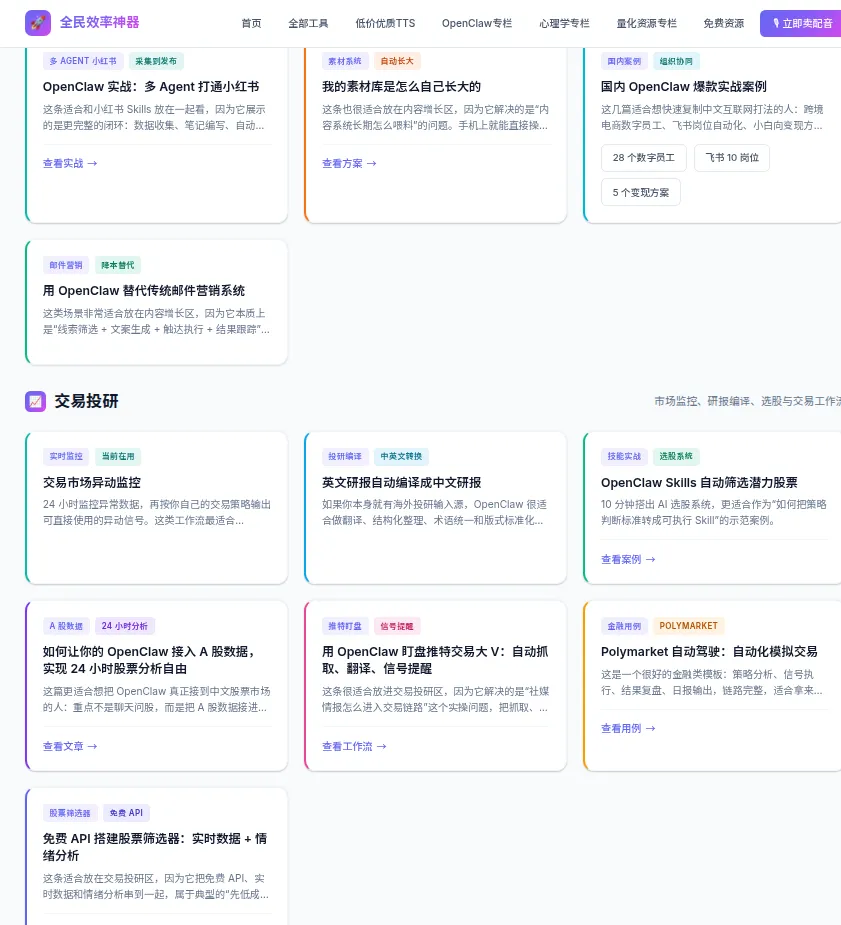Click the 自动长大 tag
Screen dimensions: 841x925
397,61
